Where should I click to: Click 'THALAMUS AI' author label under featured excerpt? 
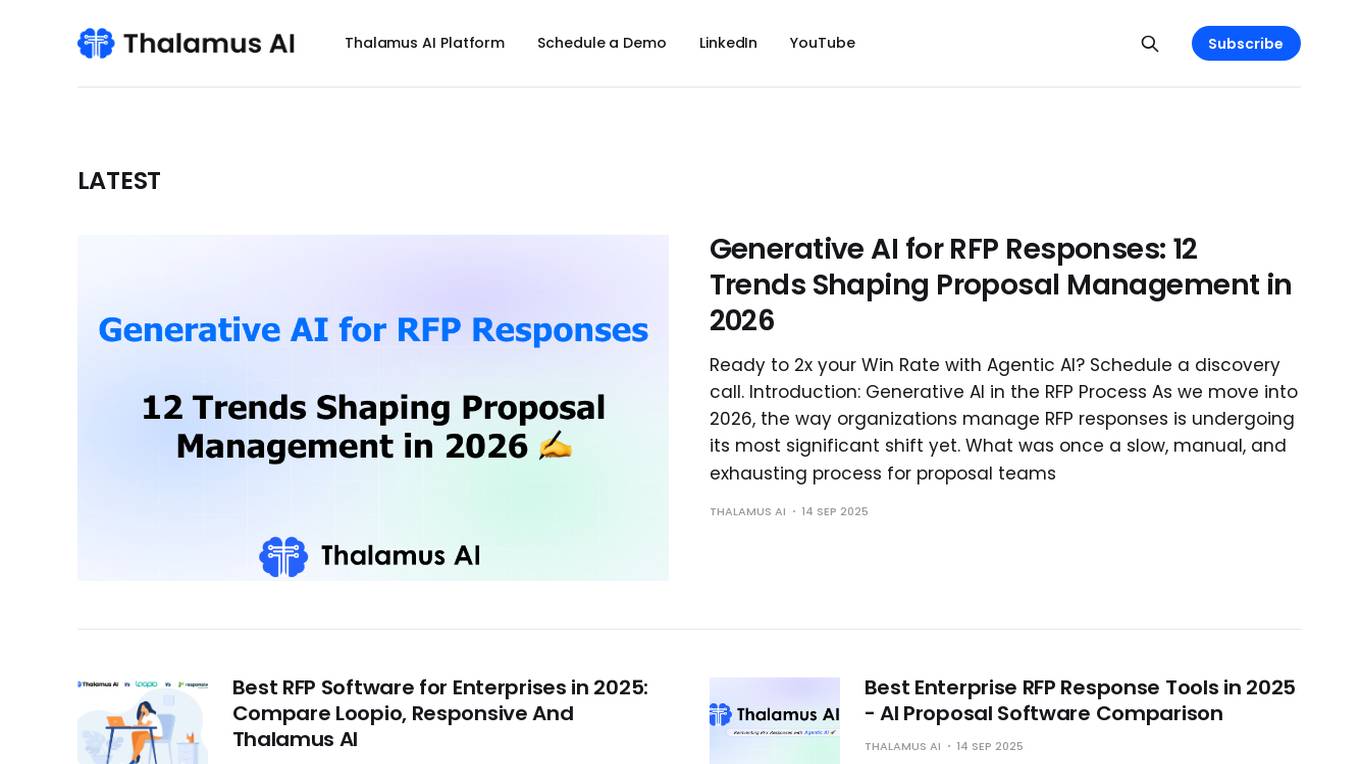click(748, 512)
